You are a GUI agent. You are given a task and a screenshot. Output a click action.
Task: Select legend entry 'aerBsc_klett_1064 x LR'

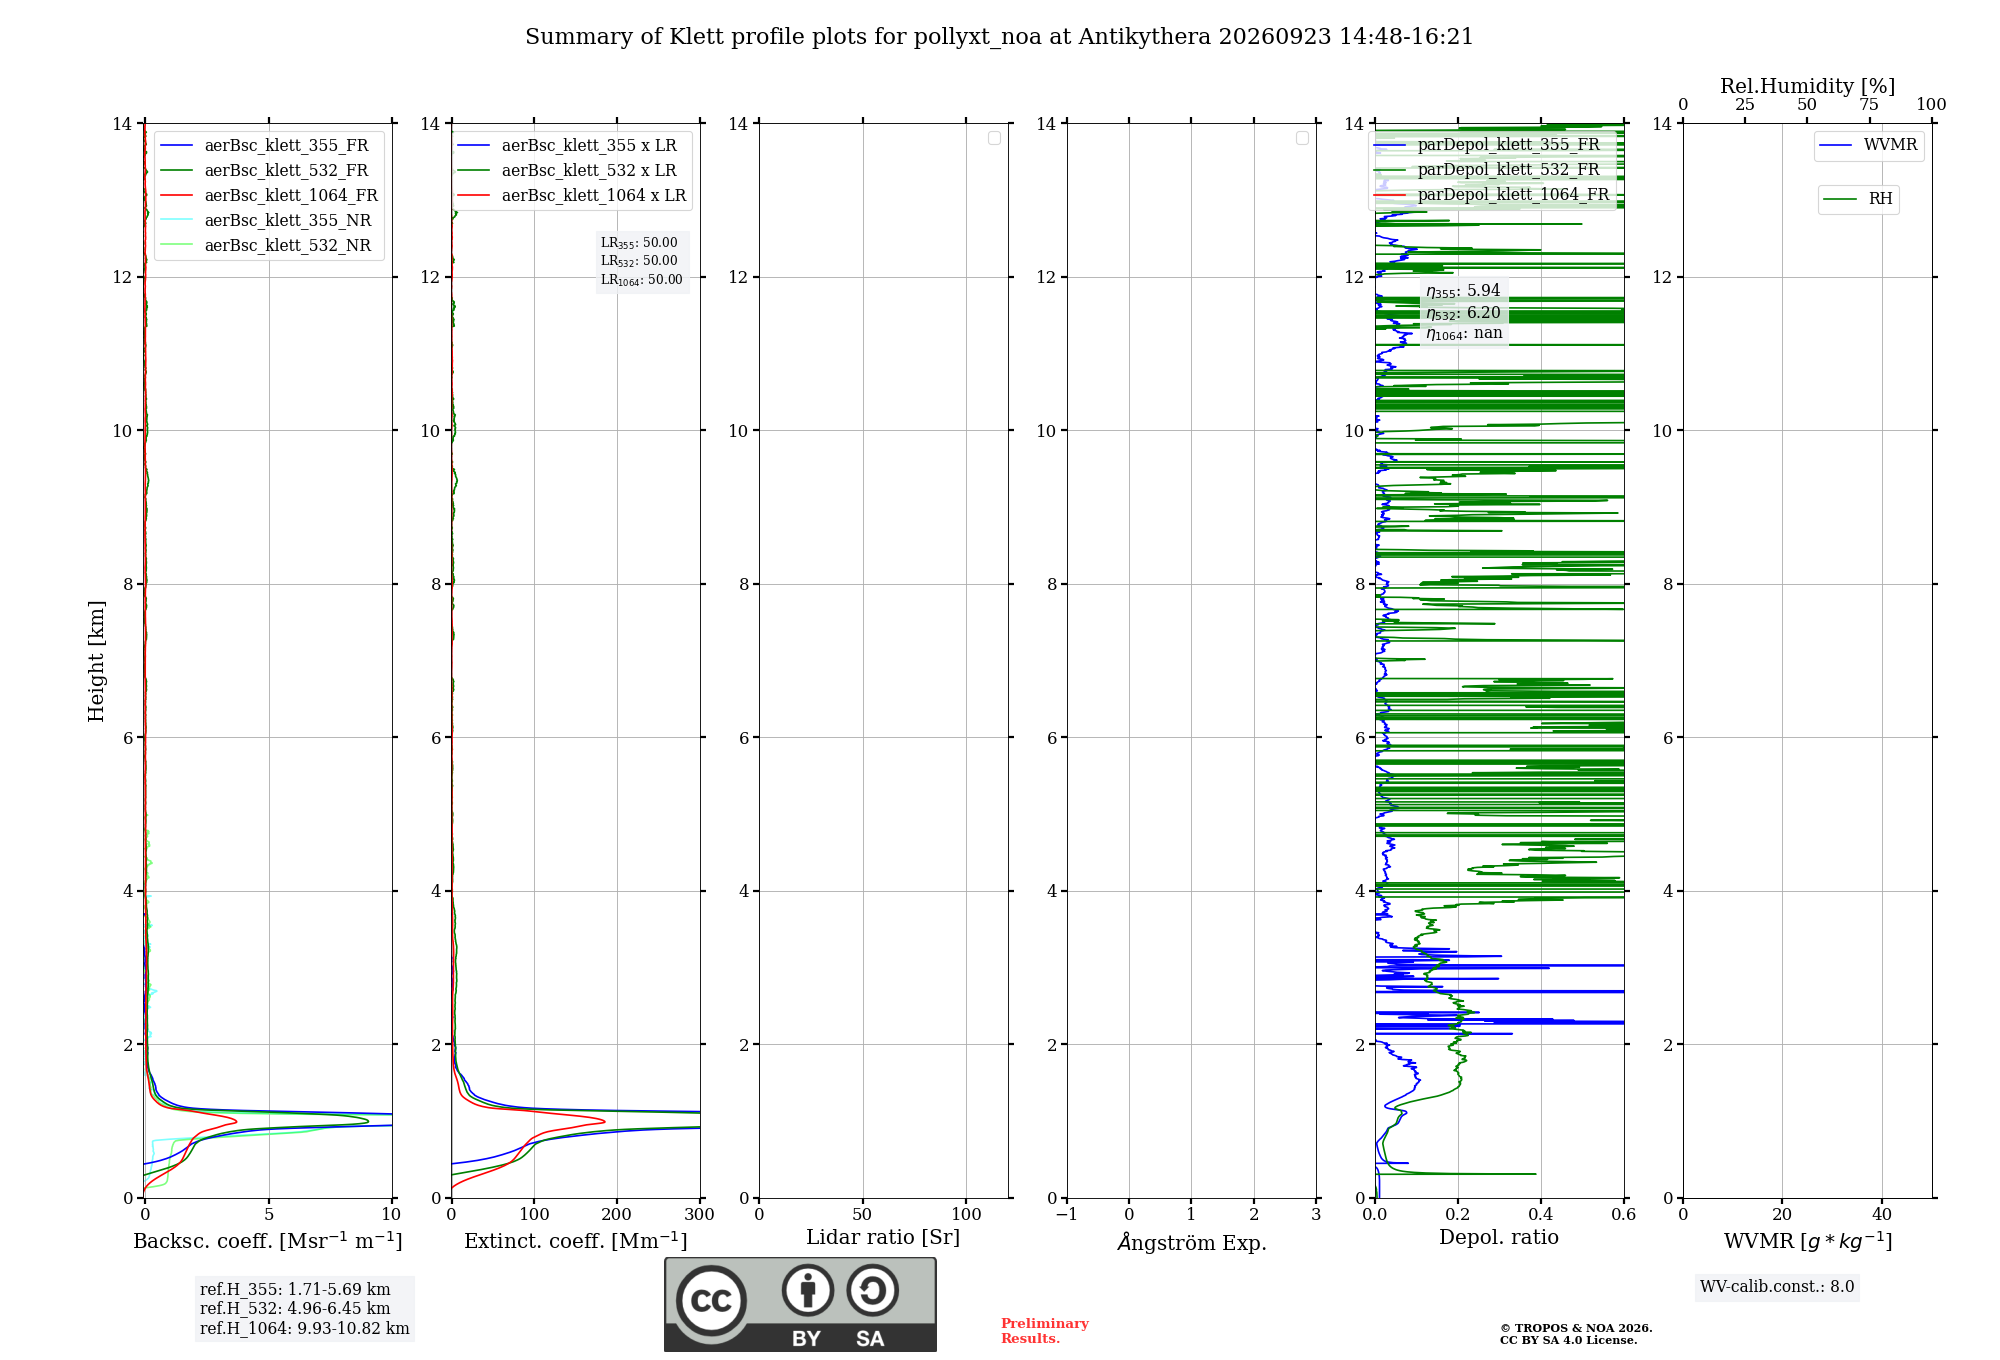pyautogui.click(x=572, y=196)
